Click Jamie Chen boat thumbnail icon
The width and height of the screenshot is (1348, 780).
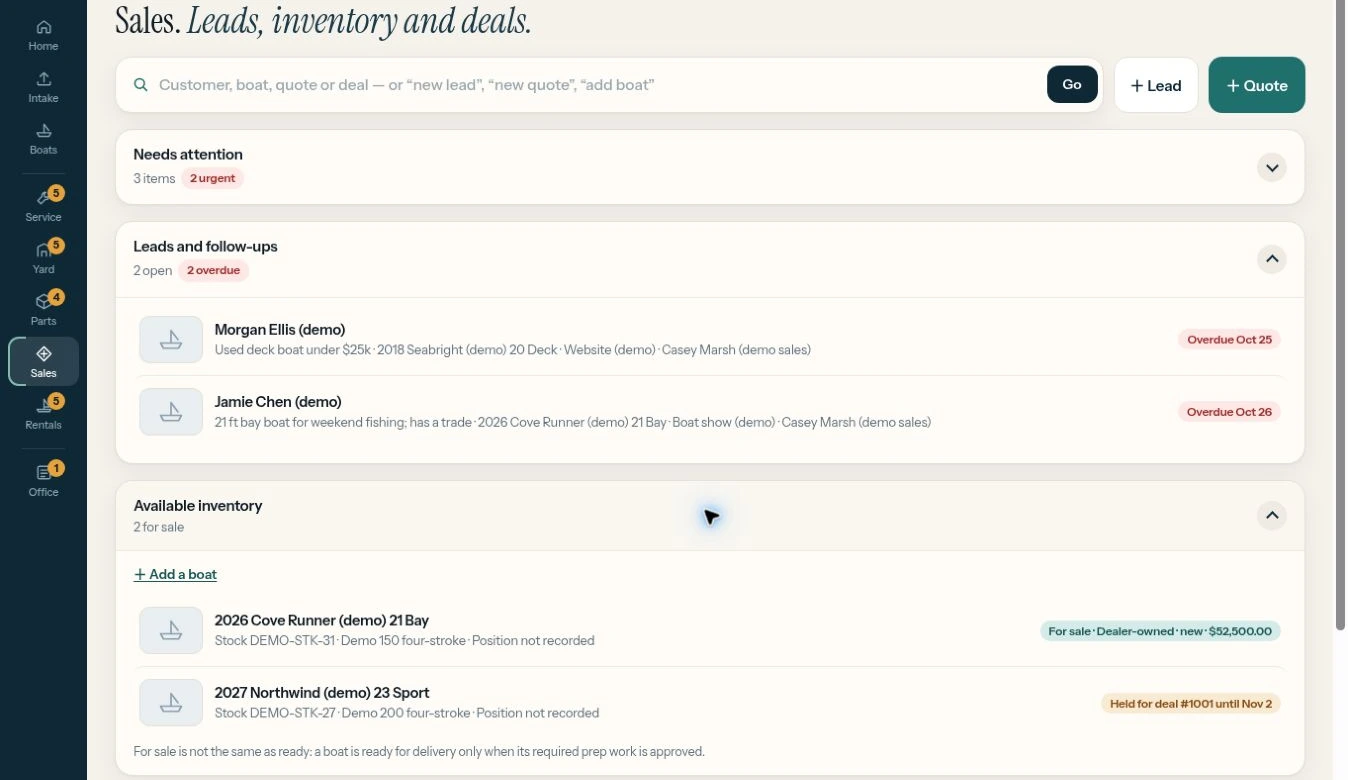[171, 412]
